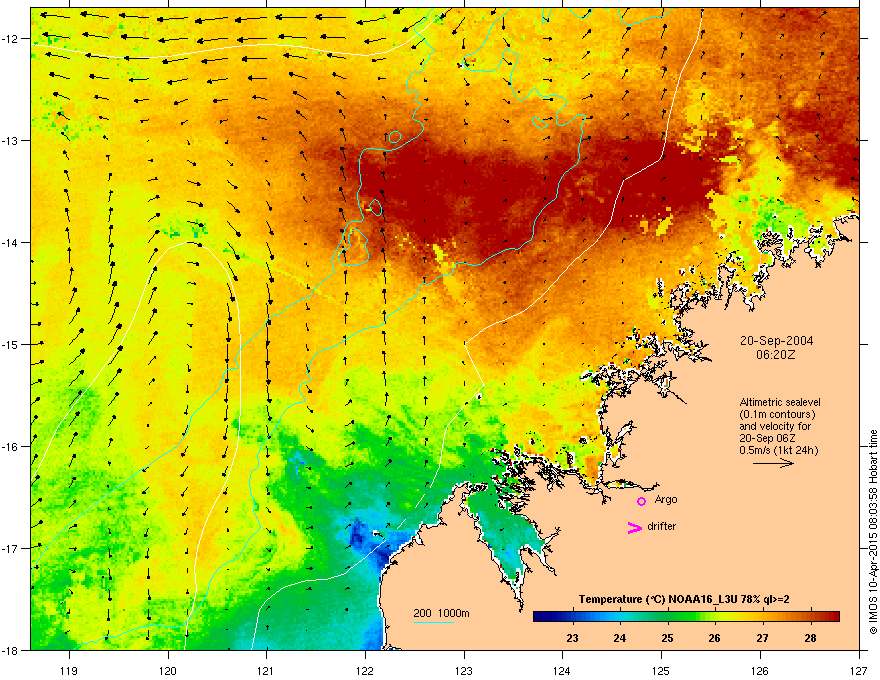This screenshot has width=880, height=680.
Task: Click the 26 tick label on colorbar
Action: pyautogui.click(x=714, y=638)
